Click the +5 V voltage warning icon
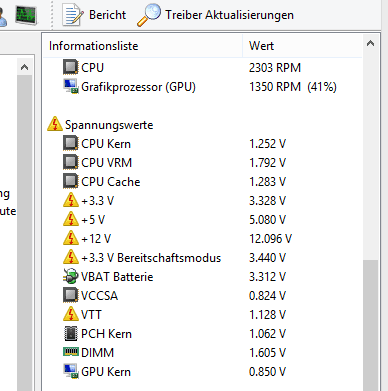Viewport: 388px width, 391px height. click(x=71, y=219)
